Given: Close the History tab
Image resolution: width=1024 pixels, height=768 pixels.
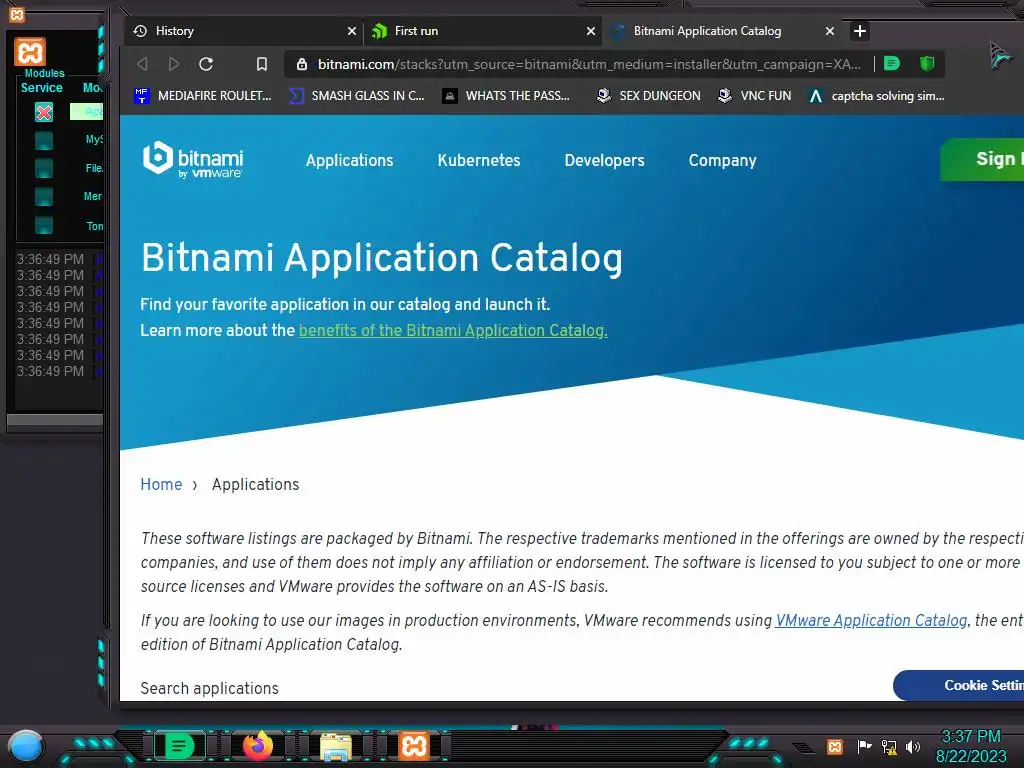Looking at the screenshot, I should coord(351,31).
